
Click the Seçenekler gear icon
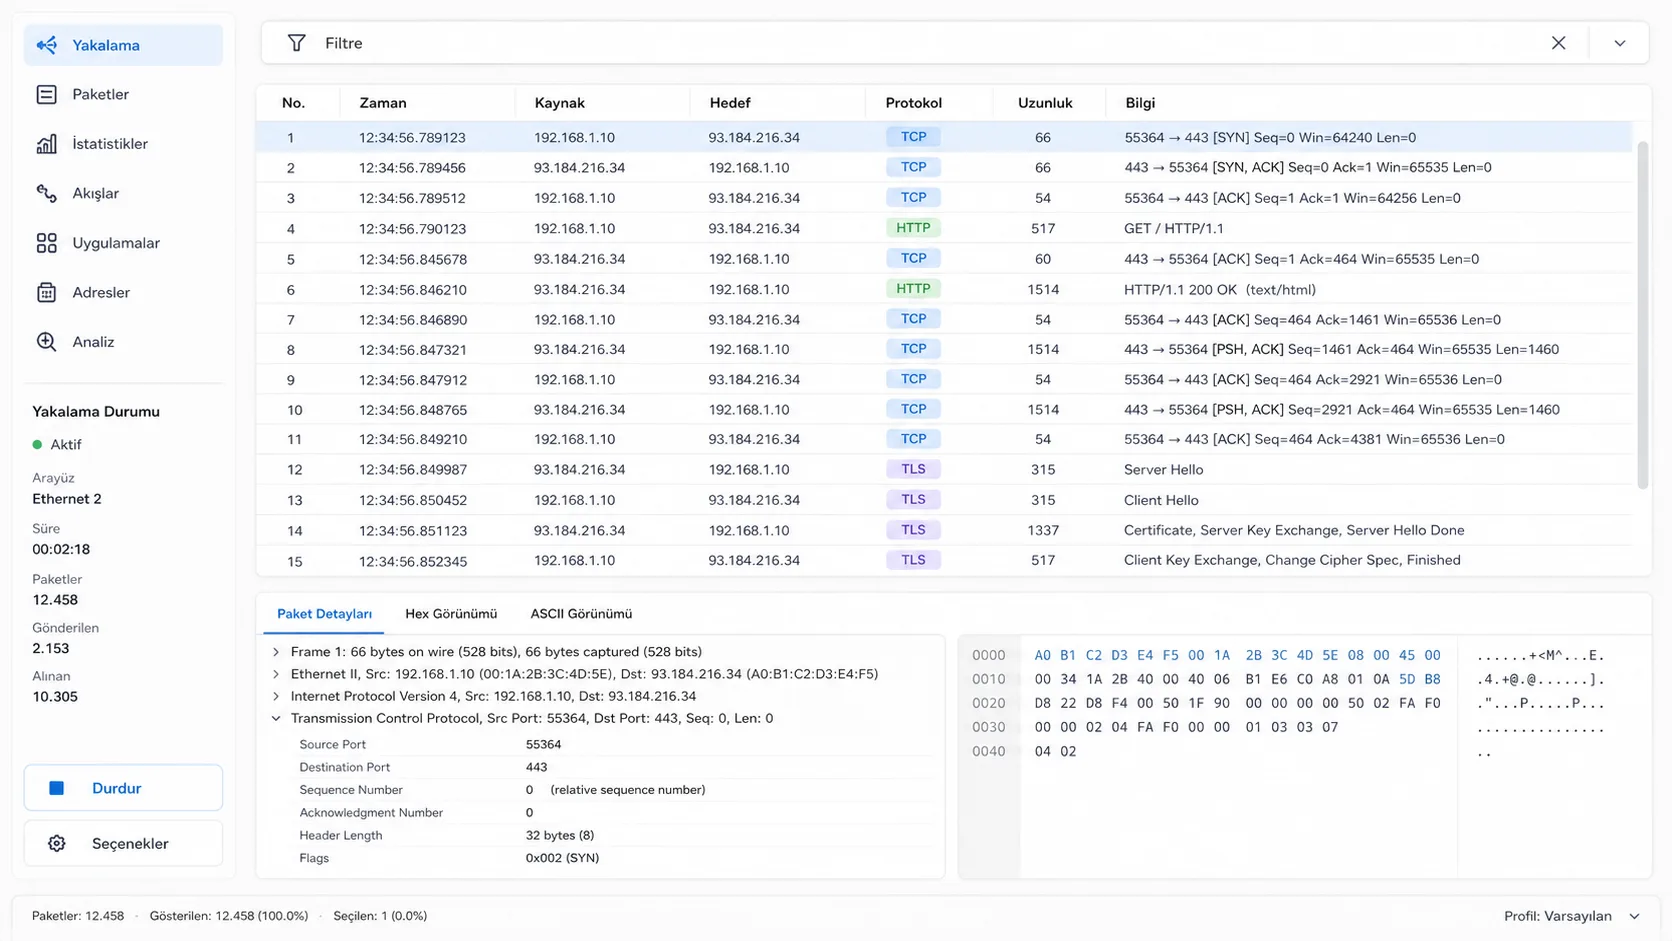coord(57,843)
